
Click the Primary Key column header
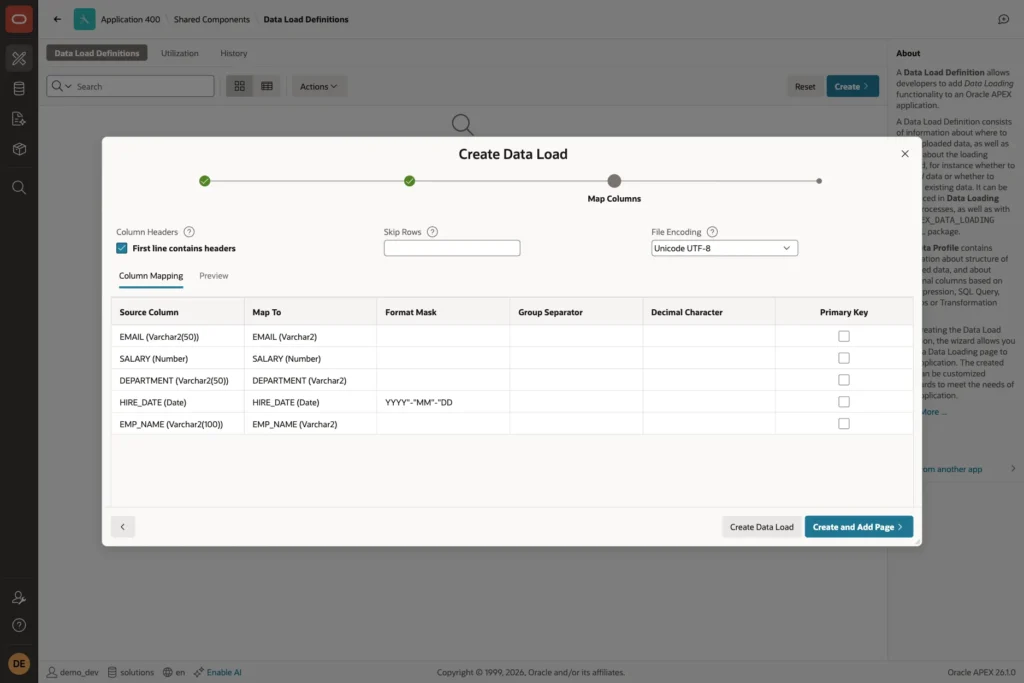pos(844,312)
